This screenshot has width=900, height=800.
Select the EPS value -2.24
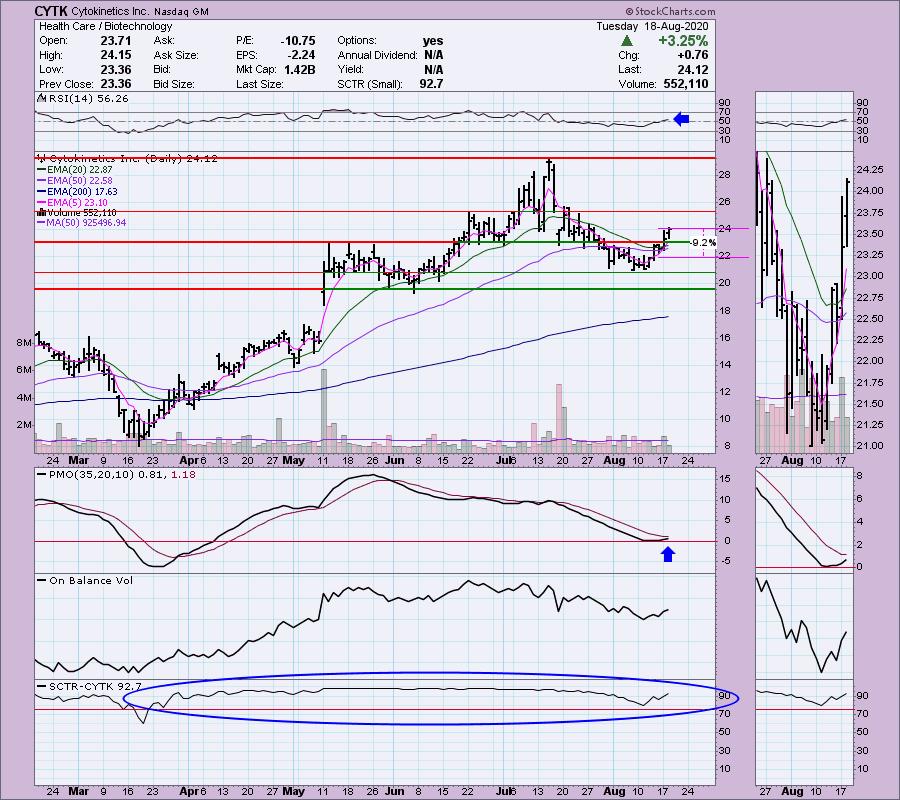[302, 55]
